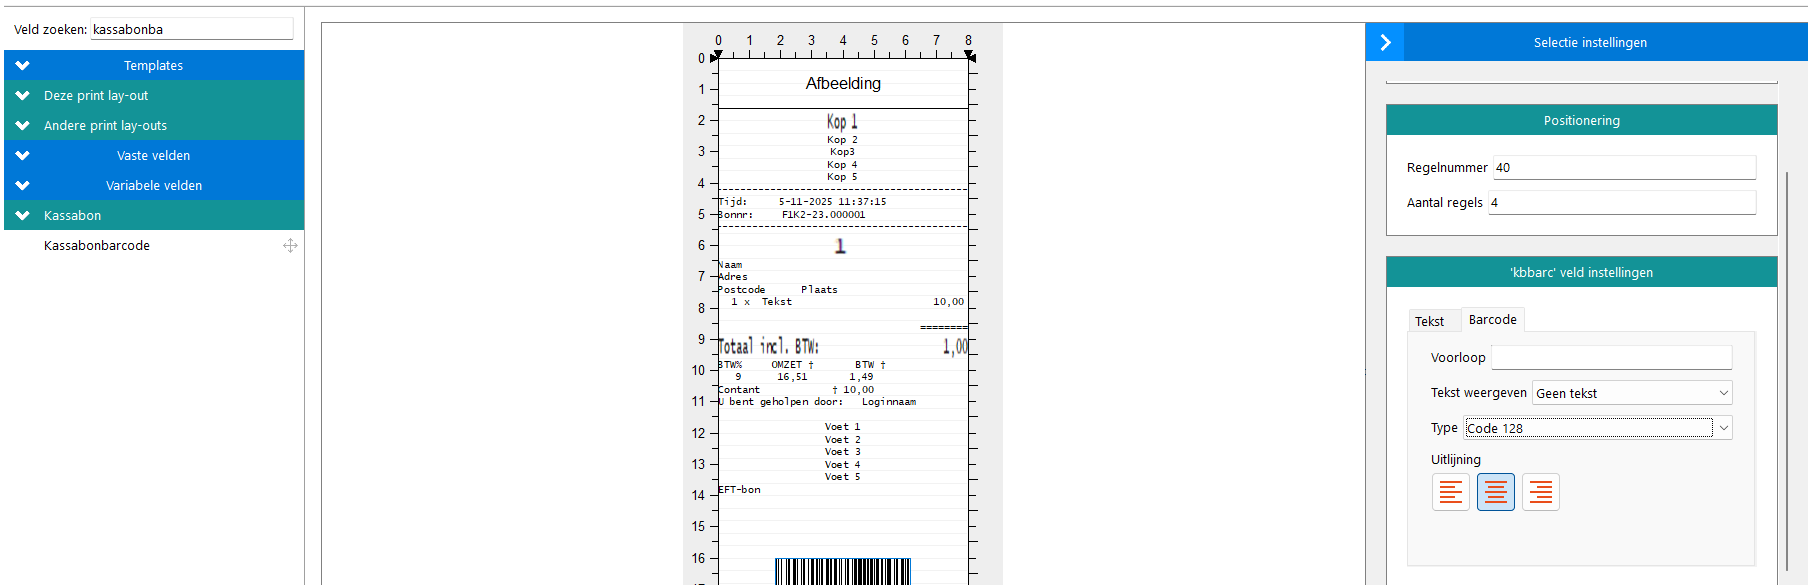This screenshot has height=585, width=1808.
Task: Expand the Templates section chevron
Action: (23, 66)
